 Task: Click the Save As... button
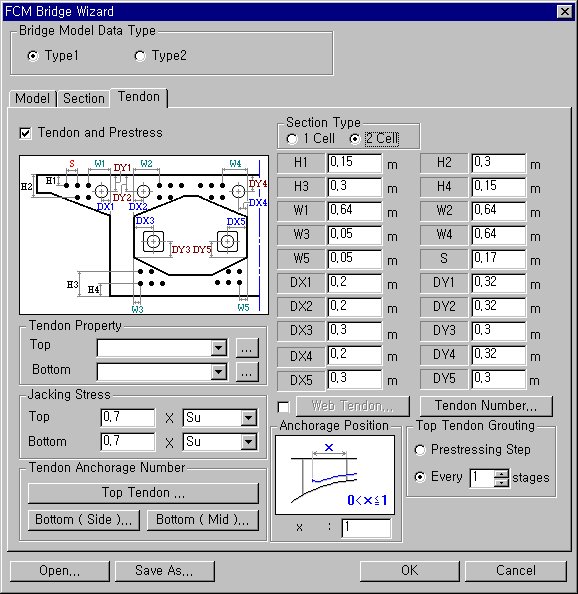[x=164, y=571]
